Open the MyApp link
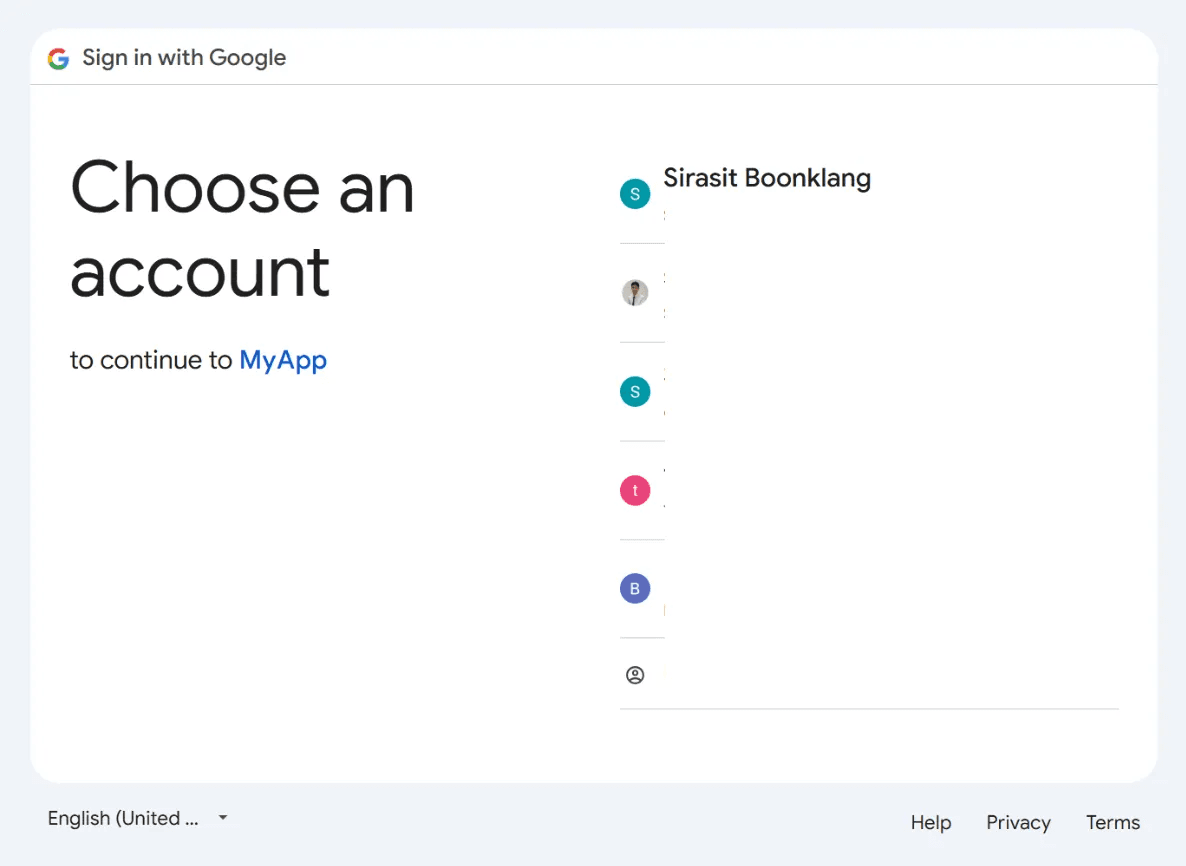This screenshot has height=866, width=1186. click(283, 360)
